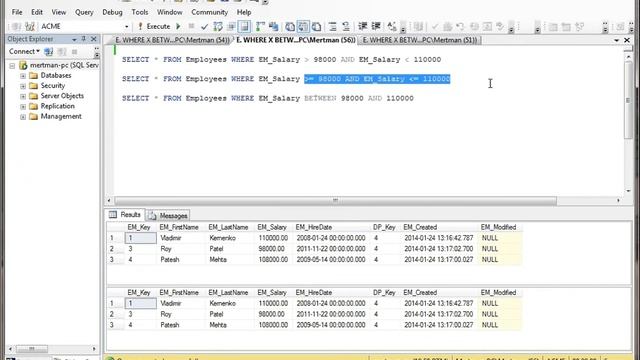
Task: Click Specify Values for Template Parameters icon
Action: pyautogui.click(x=392, y=27)
